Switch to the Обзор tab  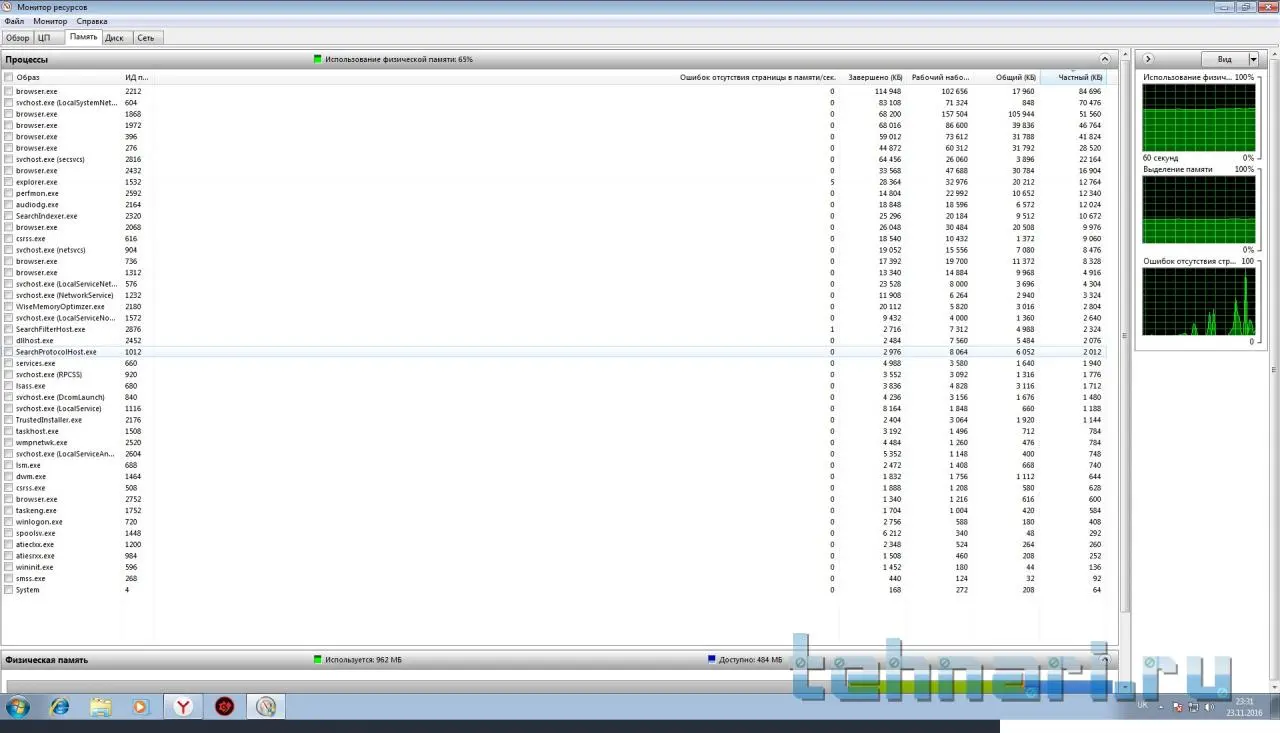[18, 38]
